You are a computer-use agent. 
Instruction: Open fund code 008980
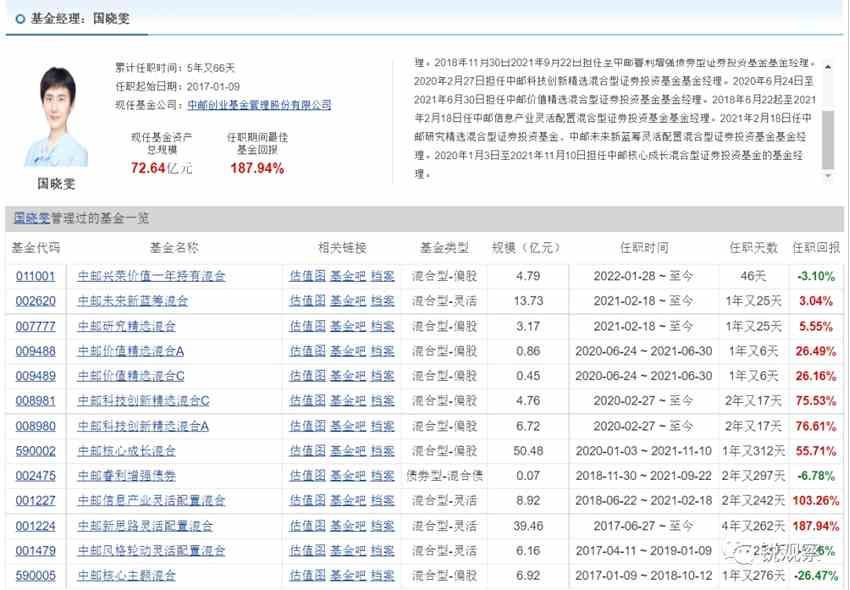pyautogui.click(x=35, y=426)
